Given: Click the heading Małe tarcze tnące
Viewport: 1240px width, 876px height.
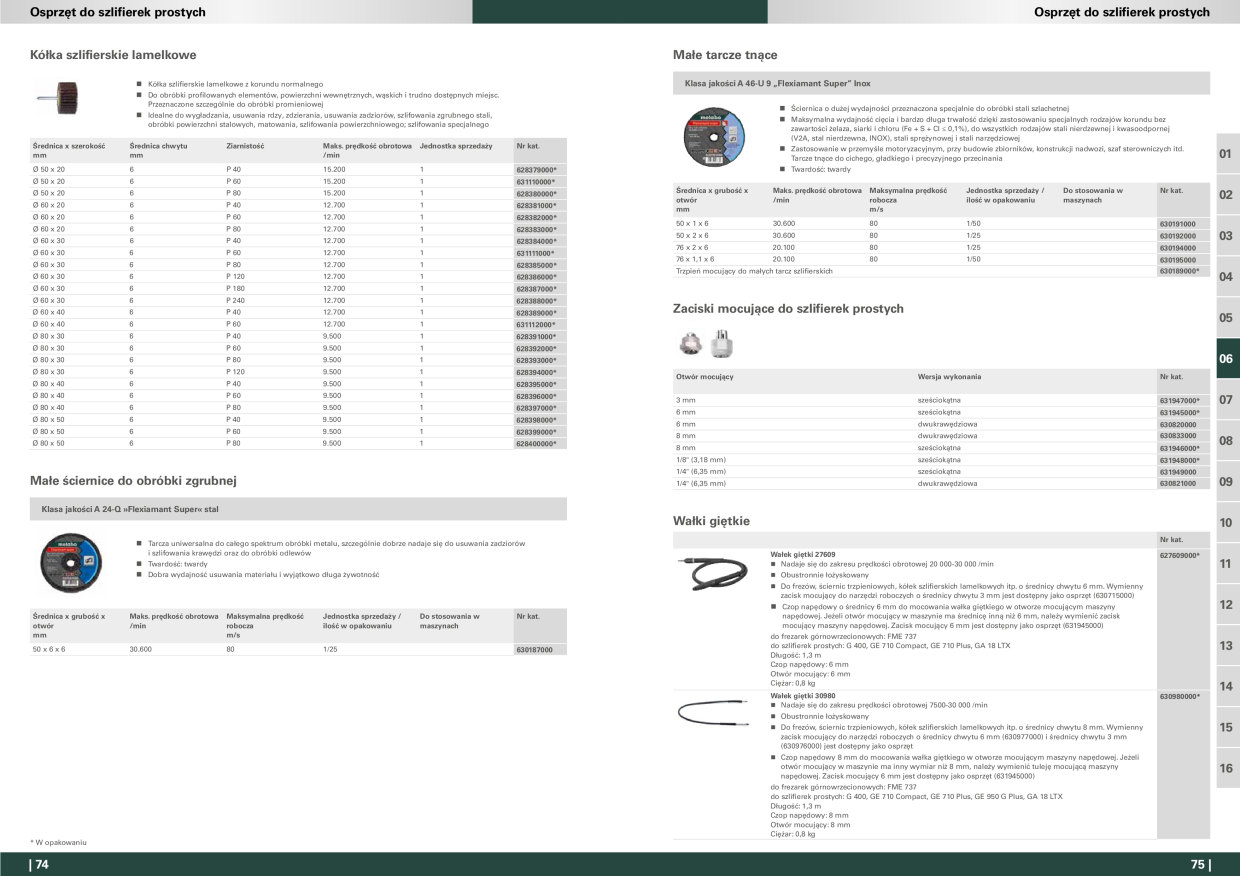Looking at the screenshot, I should pyautogui.click(x=725, y=54).
